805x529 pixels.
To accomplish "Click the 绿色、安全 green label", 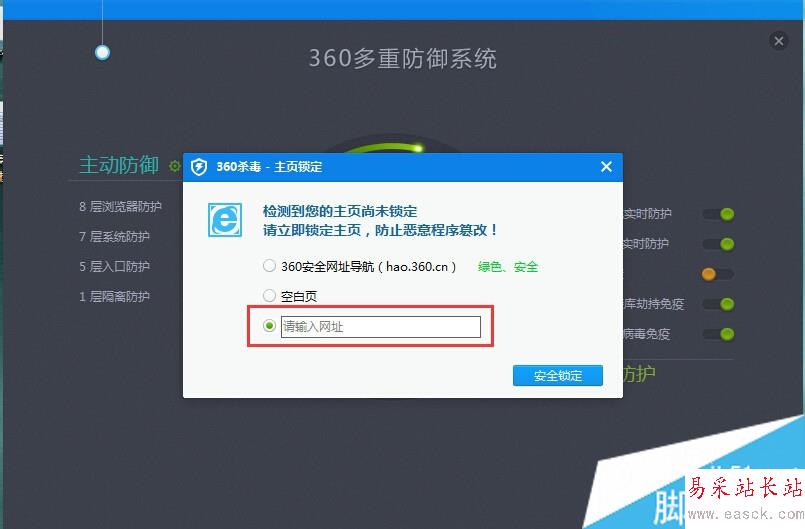I will click(507, 267).
